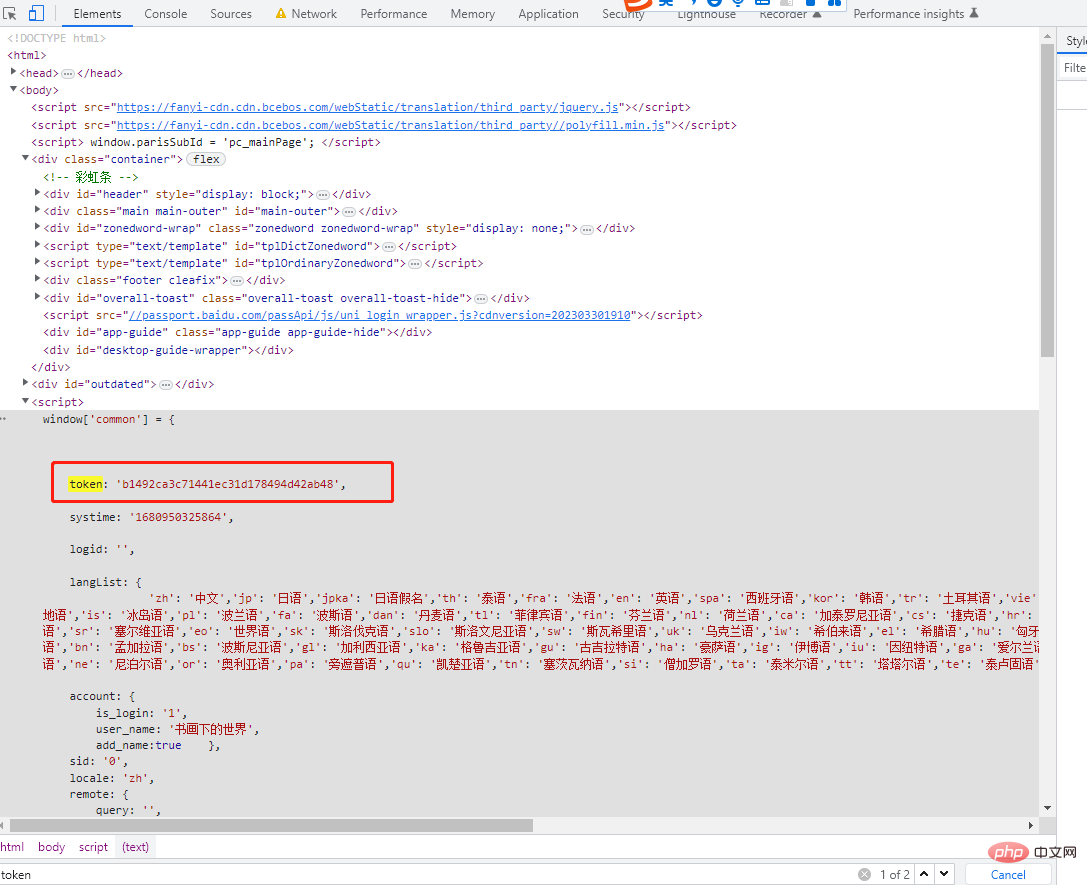Click the scroll down arrow of vertical scrollbar
The image size is (1087, 885).
[x=1047, y=808]
